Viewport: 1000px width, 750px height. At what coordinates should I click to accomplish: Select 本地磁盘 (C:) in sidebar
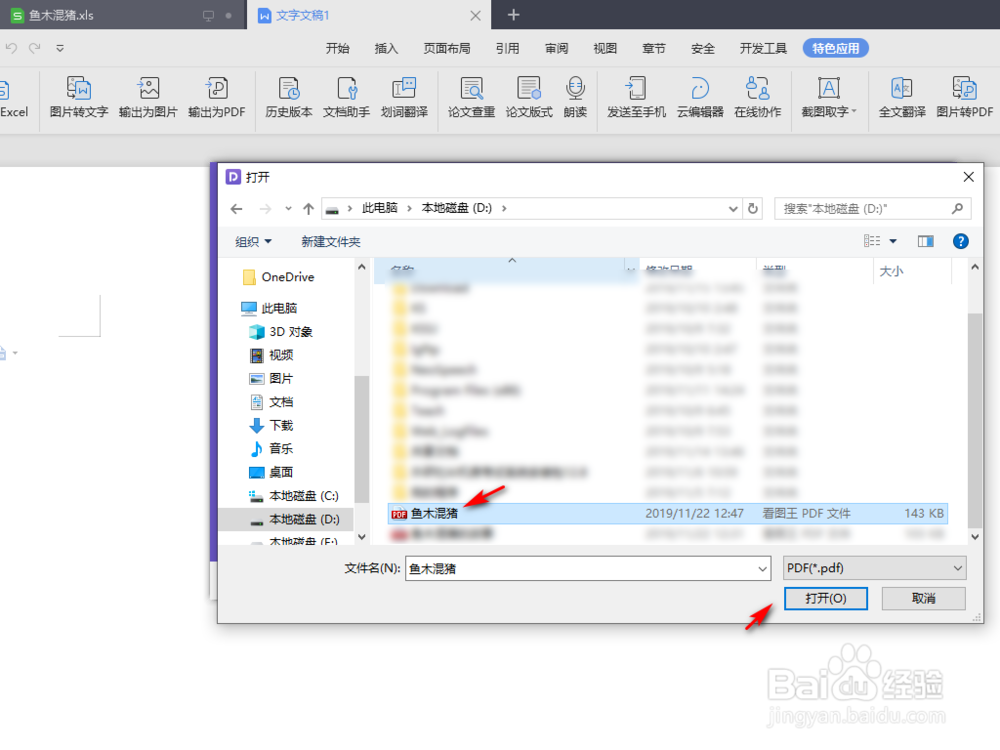point(293,496)
